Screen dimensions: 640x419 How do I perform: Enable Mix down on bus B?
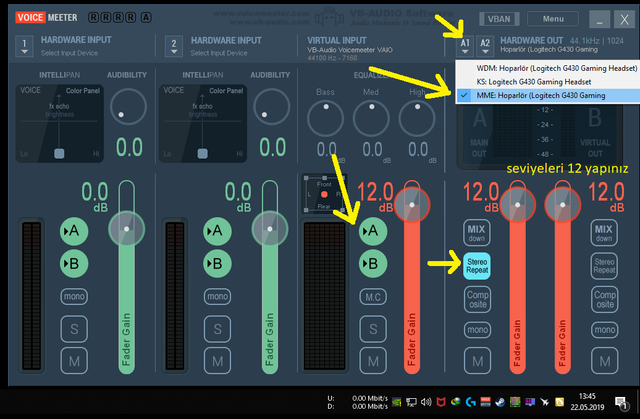click(604, 233)
